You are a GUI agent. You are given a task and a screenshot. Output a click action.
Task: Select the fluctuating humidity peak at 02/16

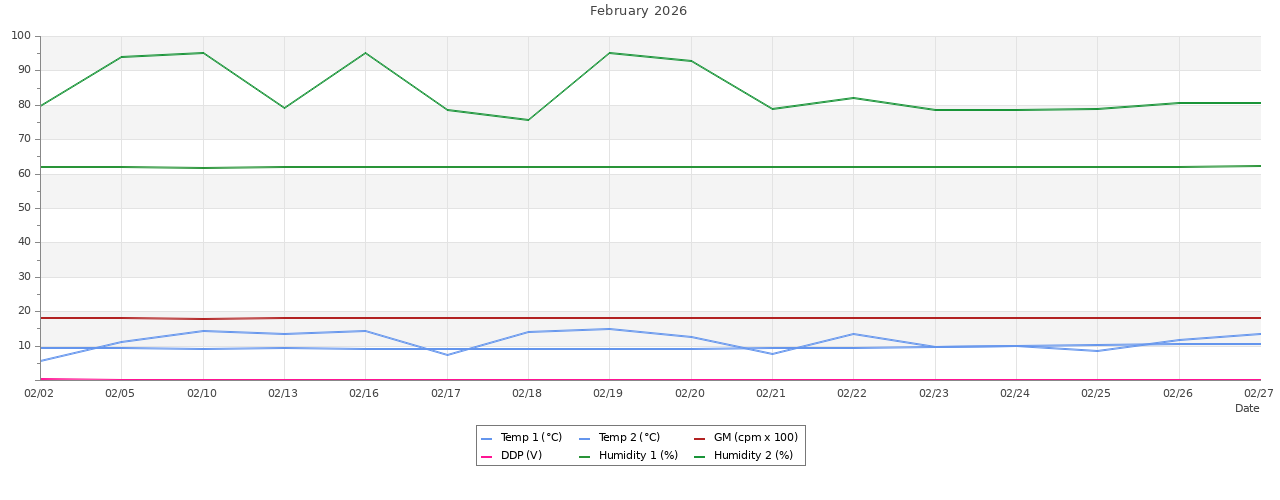point(365,53)
